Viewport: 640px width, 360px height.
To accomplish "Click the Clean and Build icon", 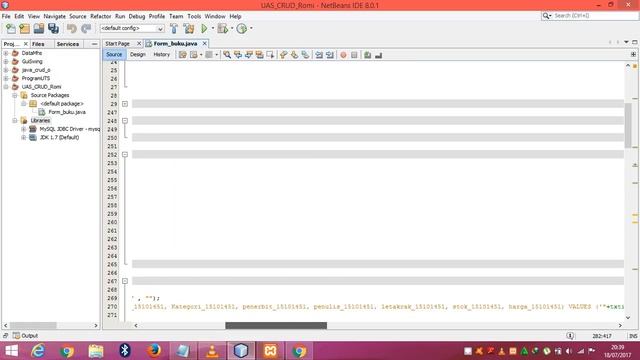I will pyautogui.click(x=189, y=28).
